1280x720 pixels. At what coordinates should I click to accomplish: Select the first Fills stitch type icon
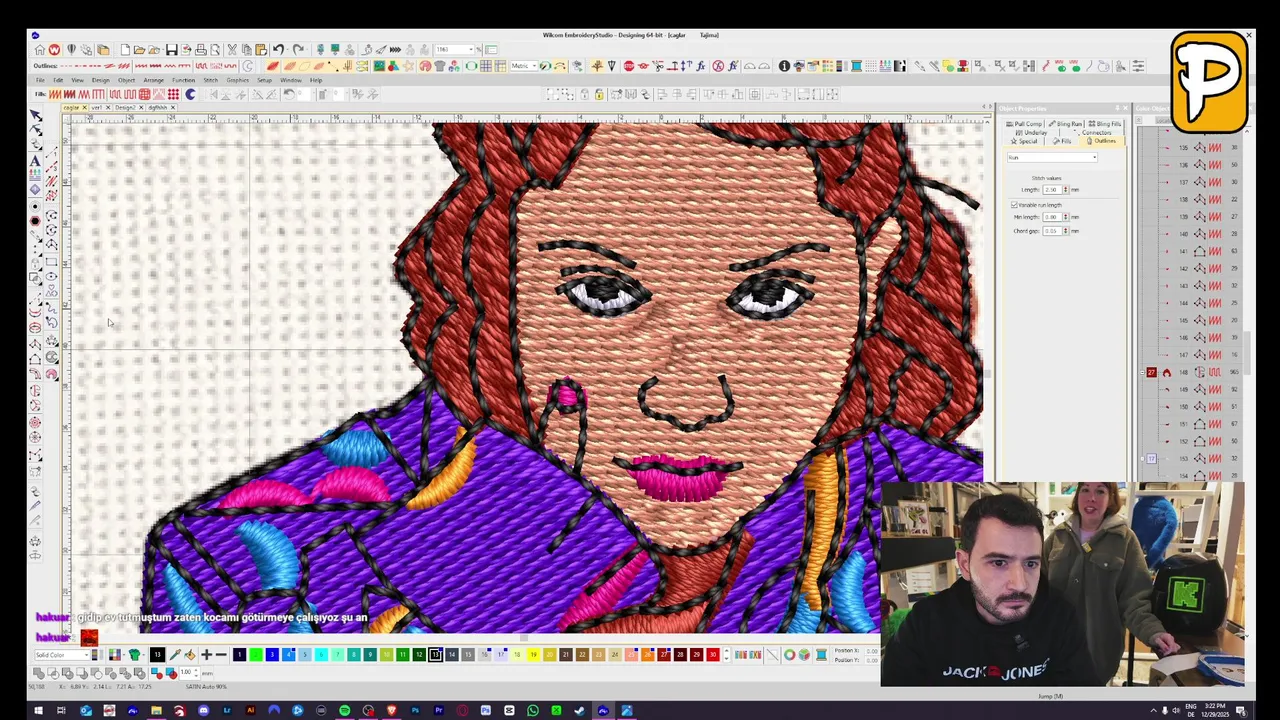[x=55, y=94]
